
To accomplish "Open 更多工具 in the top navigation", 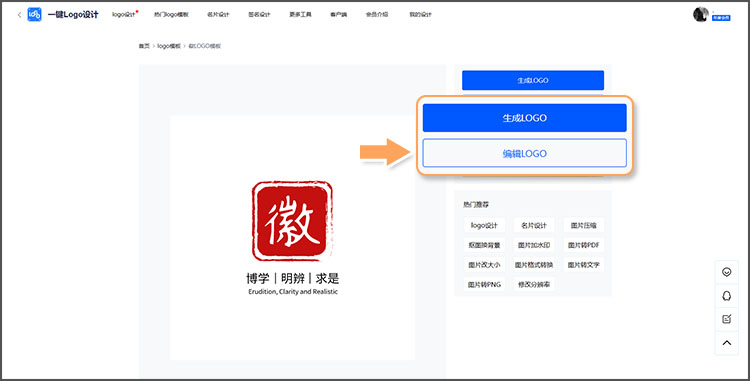I will [x=300, y=14].
